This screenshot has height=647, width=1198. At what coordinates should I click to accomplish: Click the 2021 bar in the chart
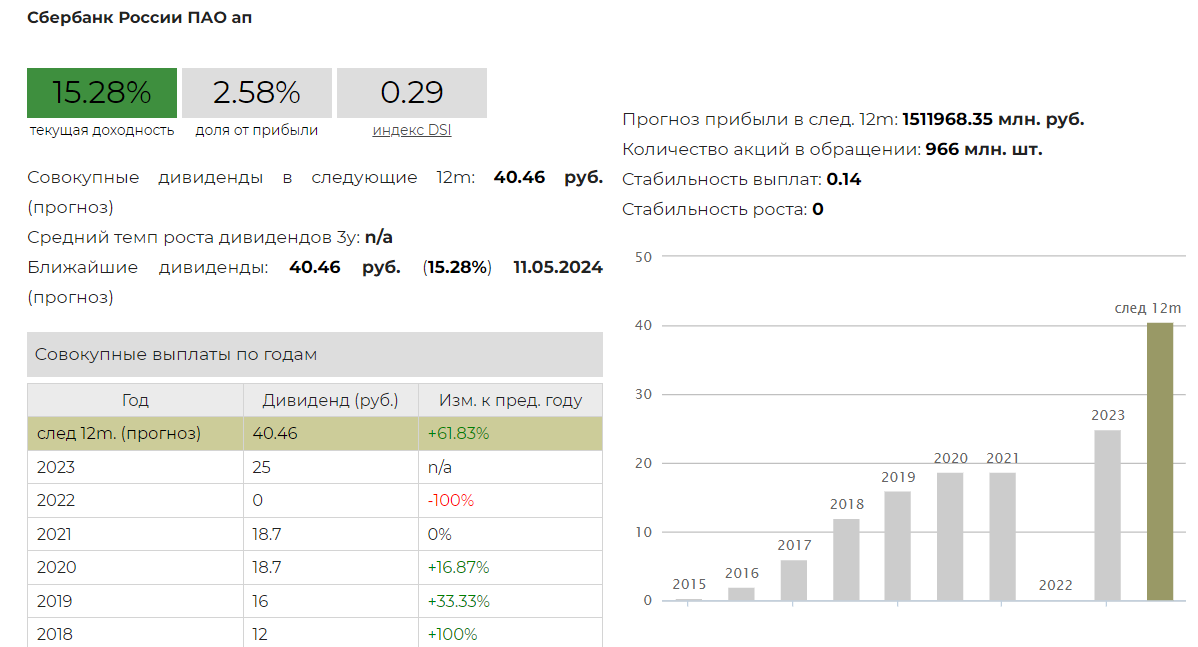(1002, 536)
